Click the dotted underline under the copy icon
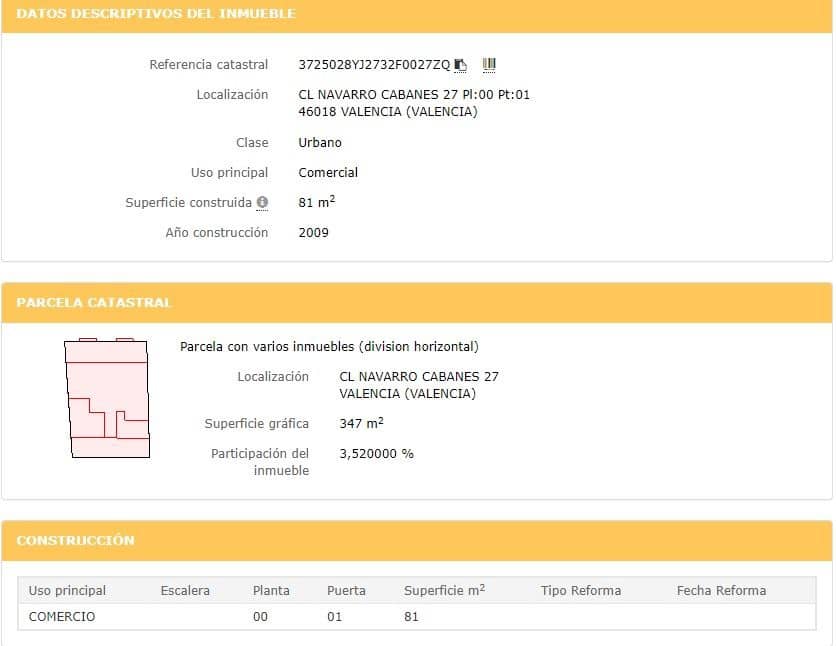This screenshot has height=646, width=836. (x=459, y=73)
